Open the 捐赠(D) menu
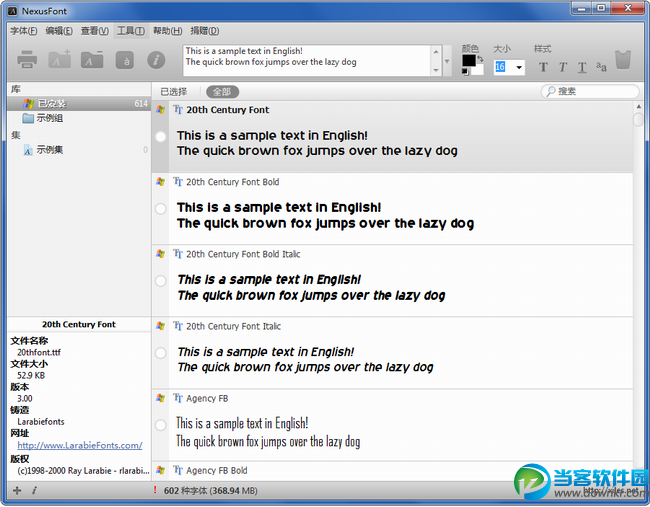The image size is (650, 507). coord(204,31)
